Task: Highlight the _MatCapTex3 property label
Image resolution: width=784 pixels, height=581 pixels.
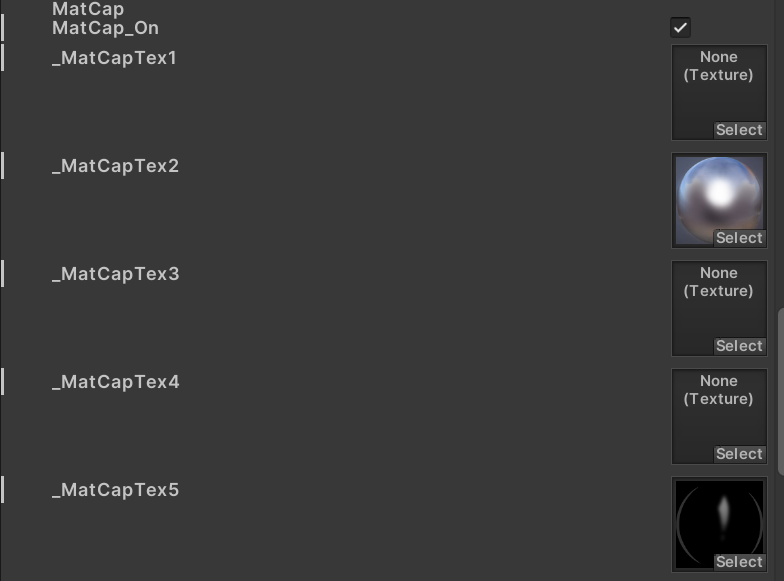Action: [115, 274]
